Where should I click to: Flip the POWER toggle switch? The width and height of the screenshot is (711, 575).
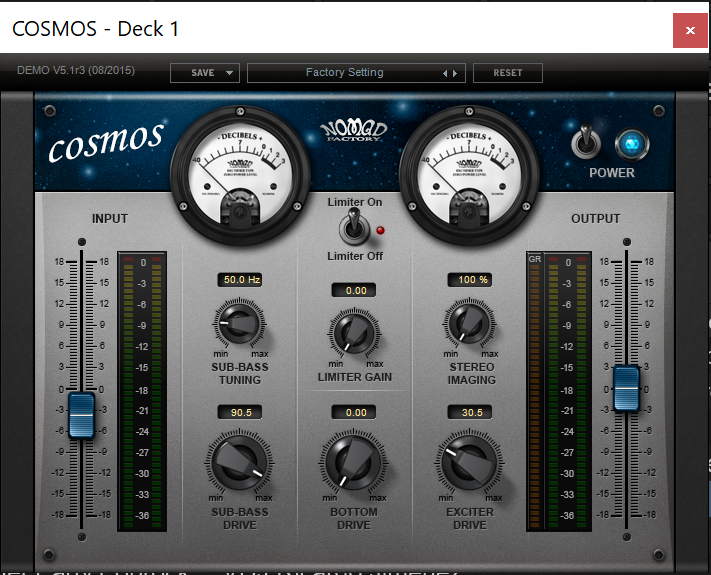click(586, 141)
